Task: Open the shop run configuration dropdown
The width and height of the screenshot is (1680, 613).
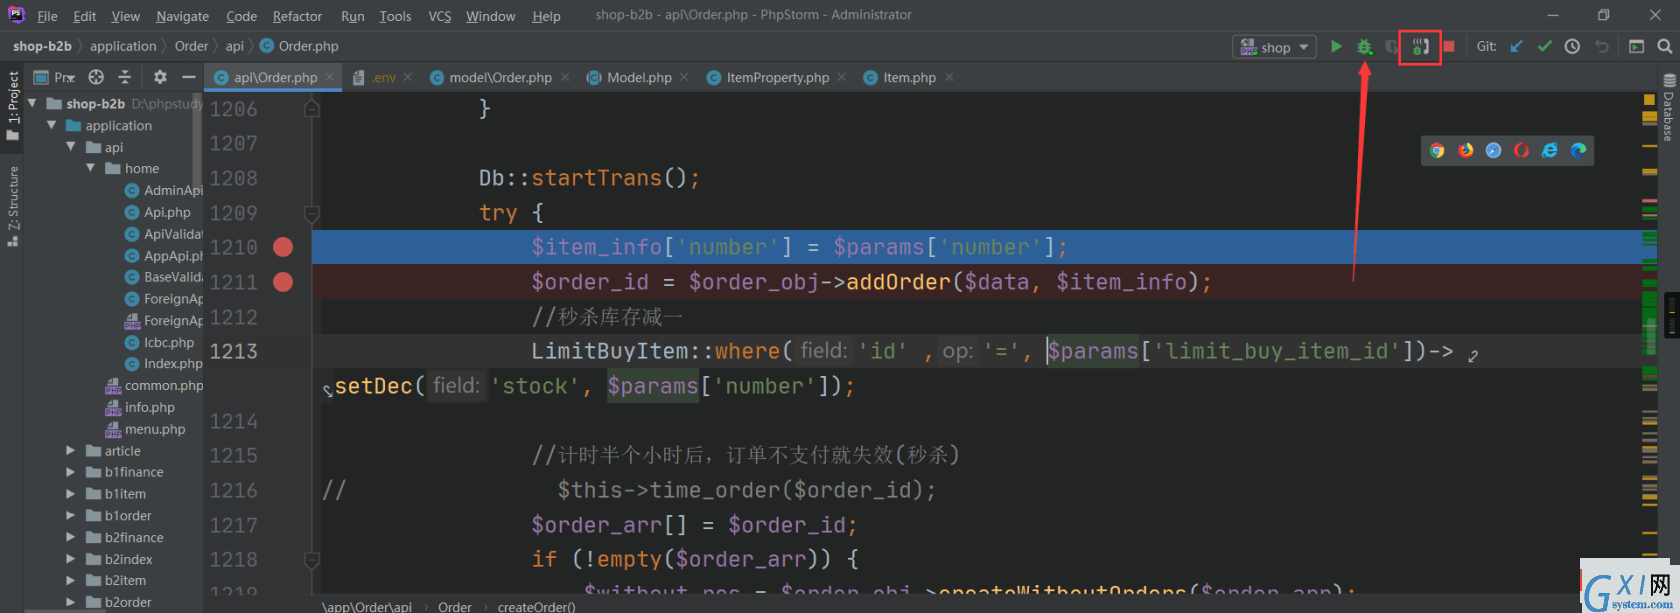Action: click(1274, 47)
